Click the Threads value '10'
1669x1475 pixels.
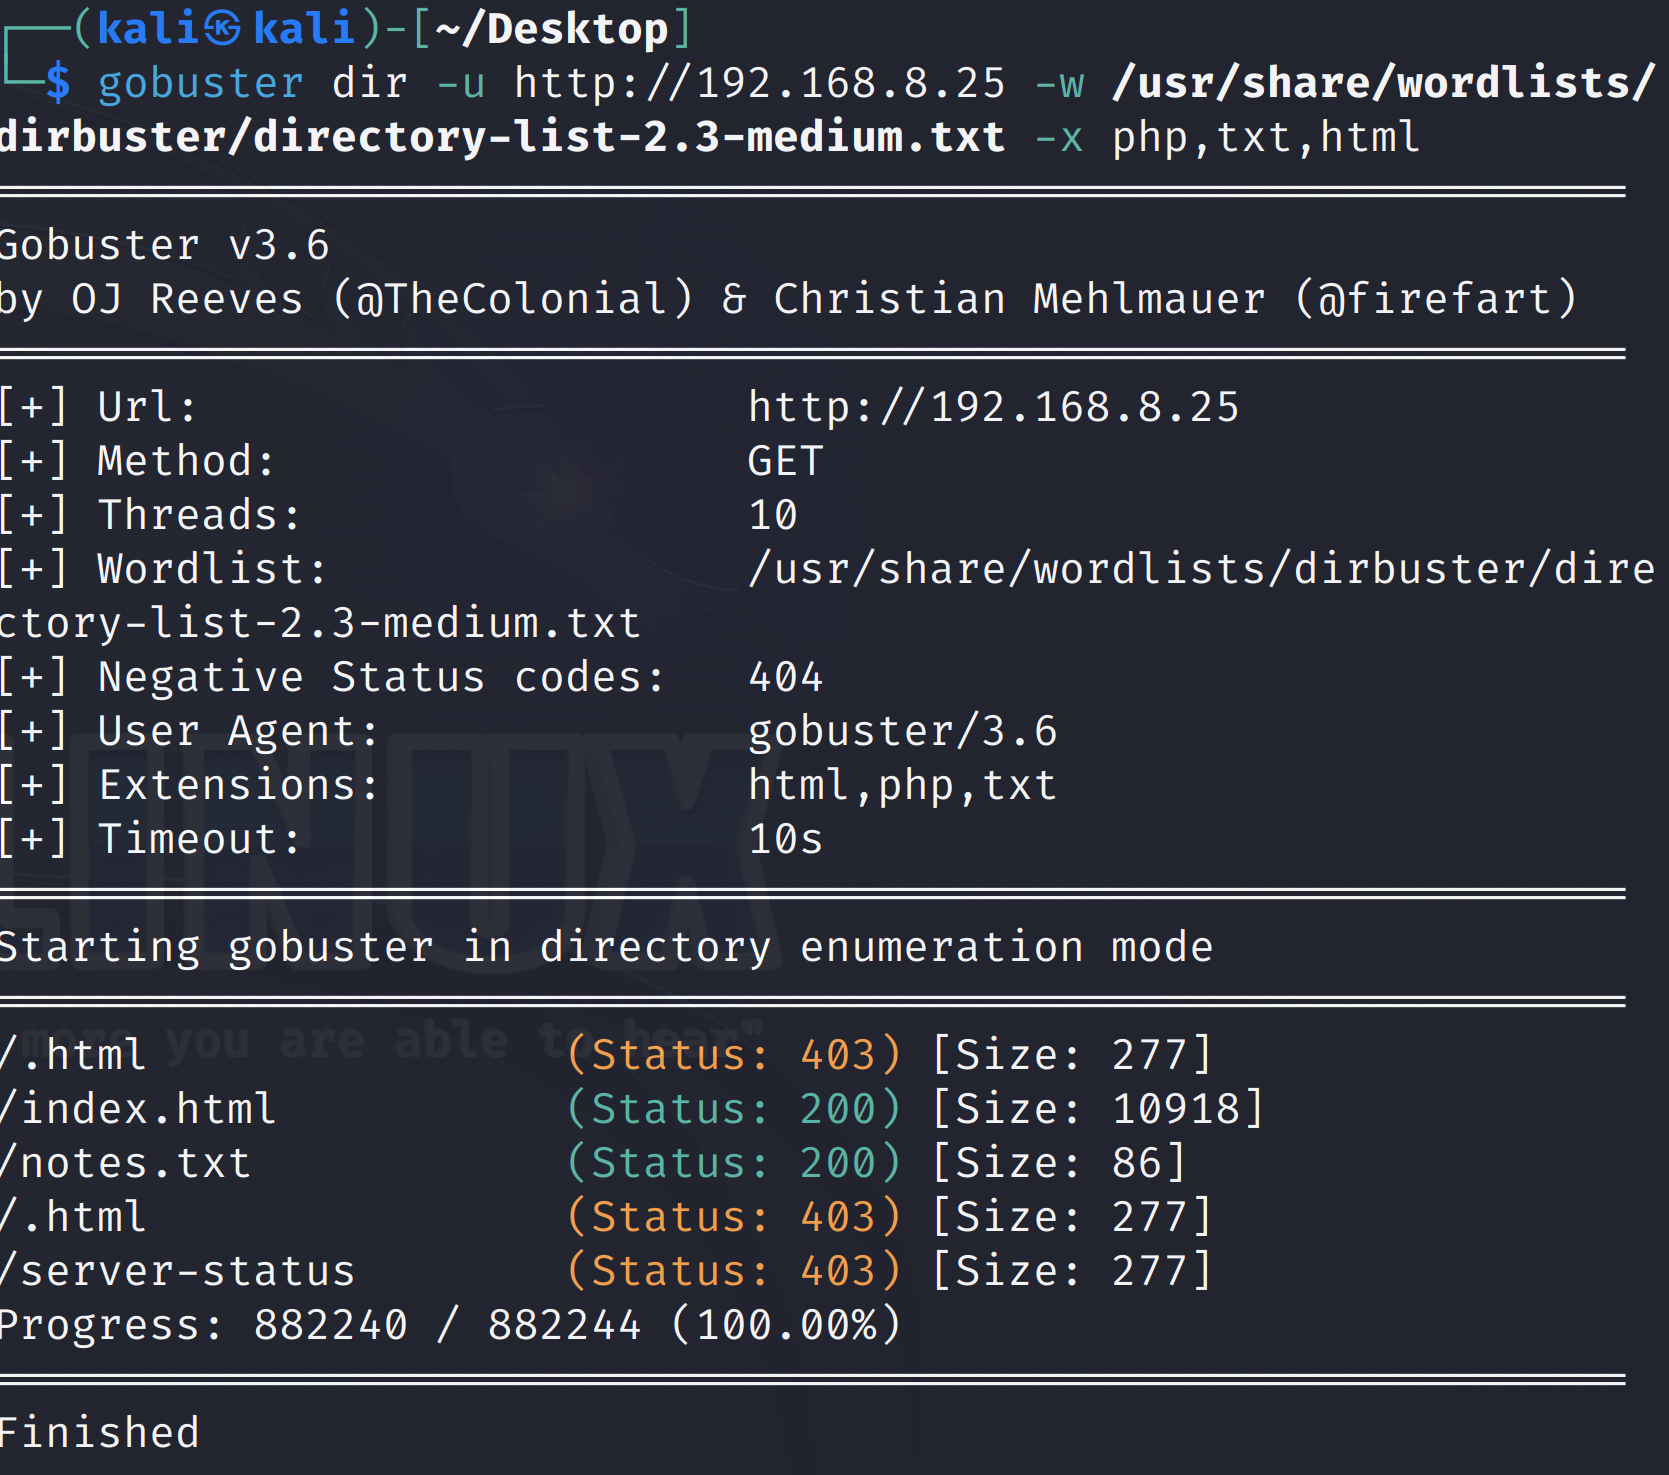pyautogui.click(x=773, y=515)
